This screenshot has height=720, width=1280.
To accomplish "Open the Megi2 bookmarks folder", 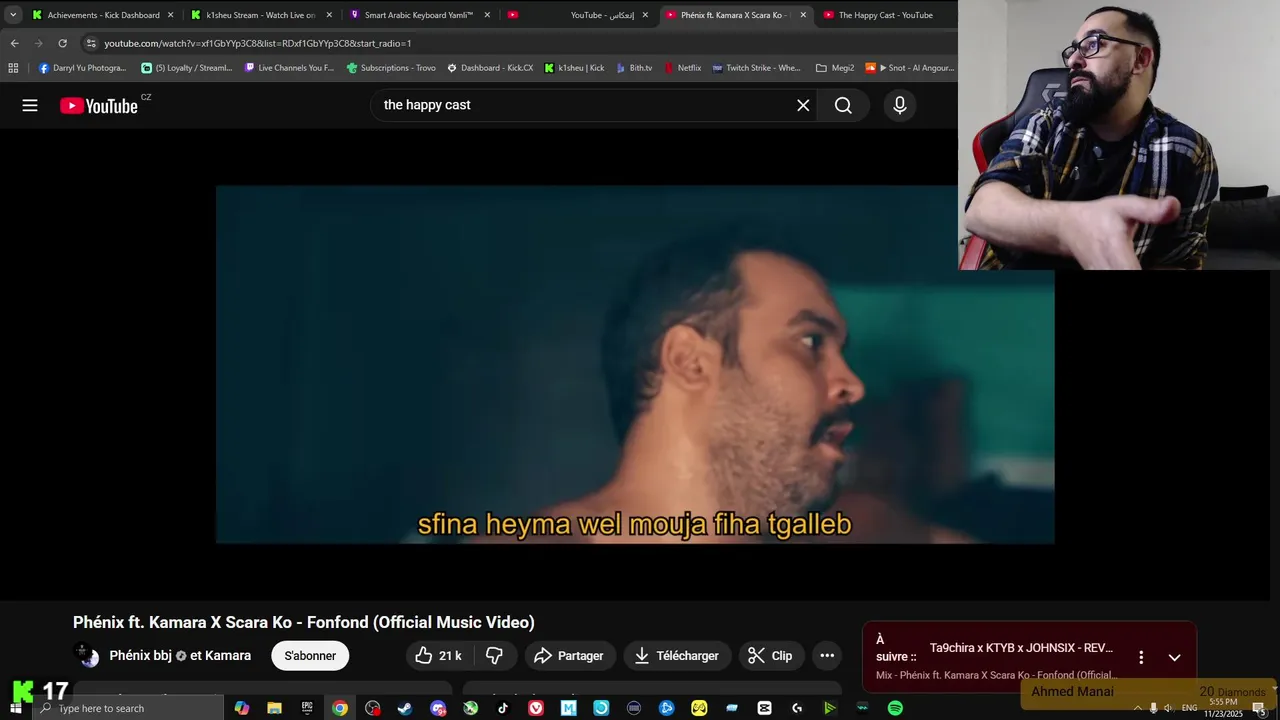I will click(835, 68).
